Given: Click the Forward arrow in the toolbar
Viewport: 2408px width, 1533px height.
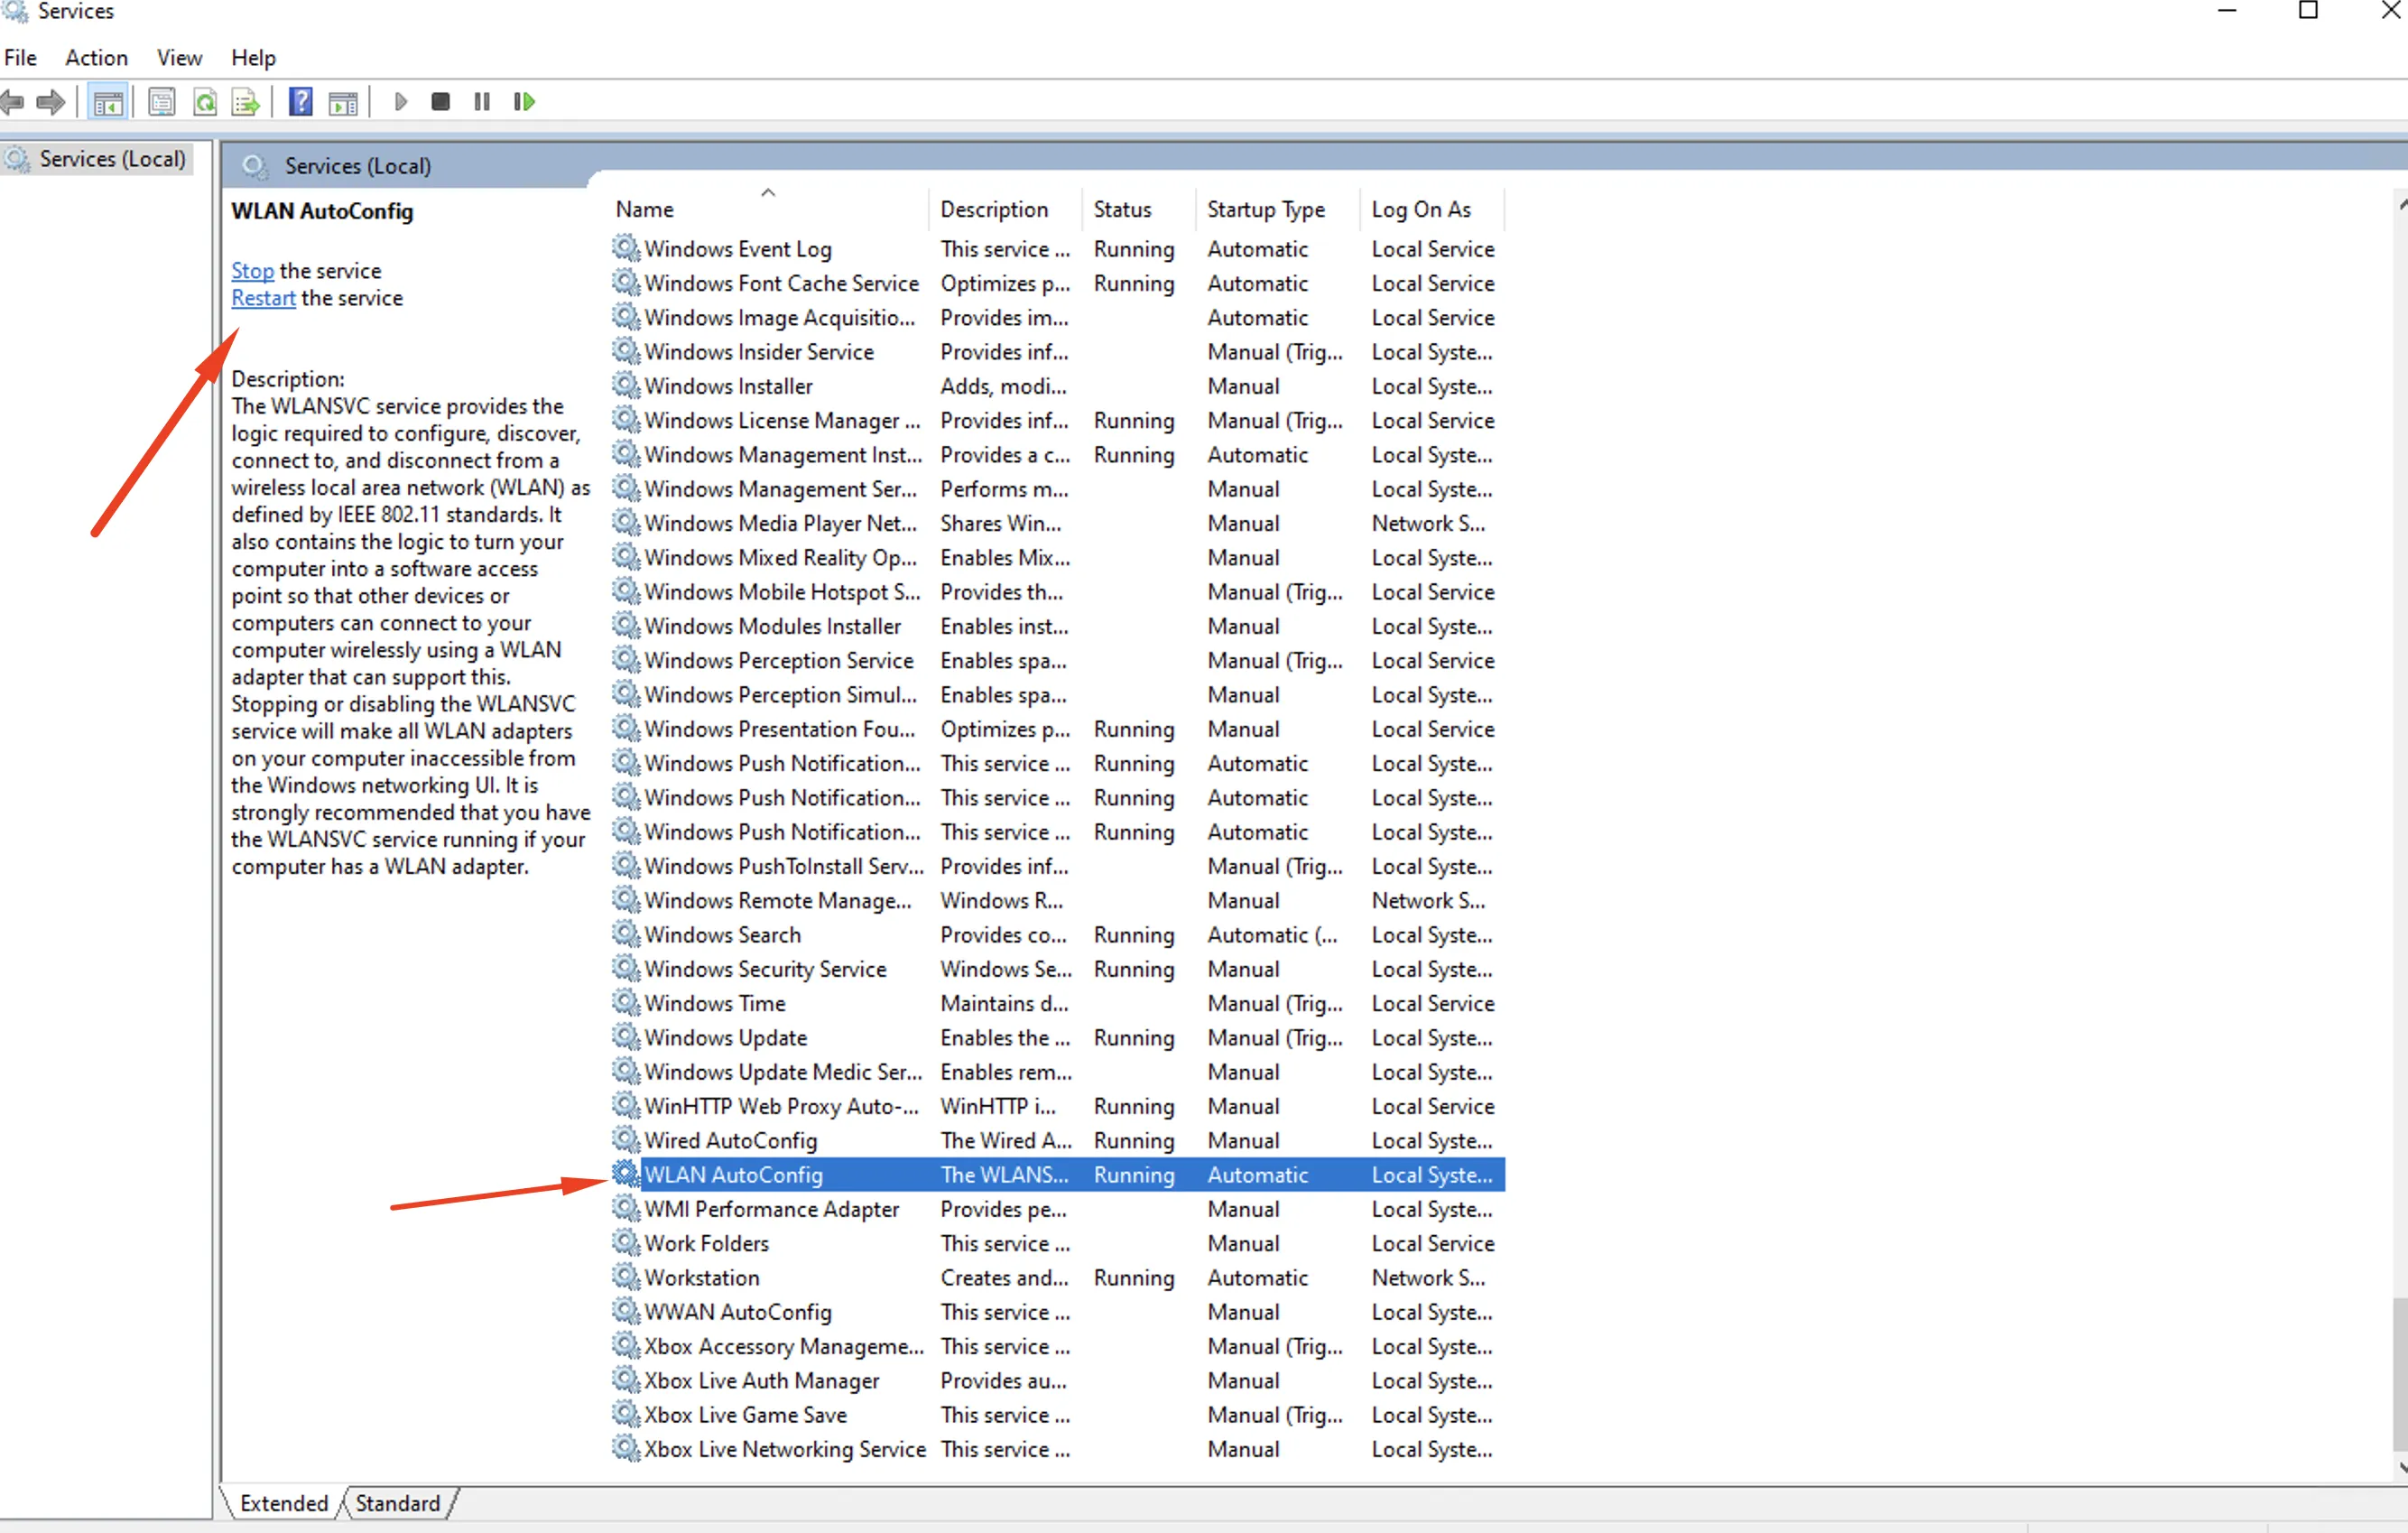Looking at the screenshot, I should [x=51, y=102].
